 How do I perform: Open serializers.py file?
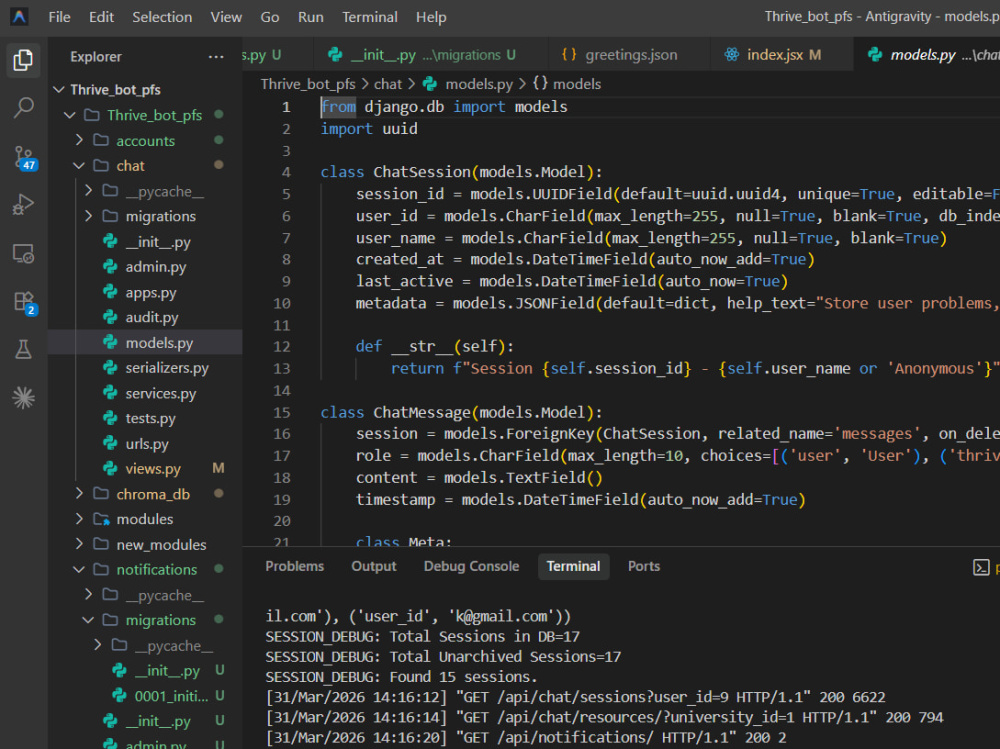145,367
